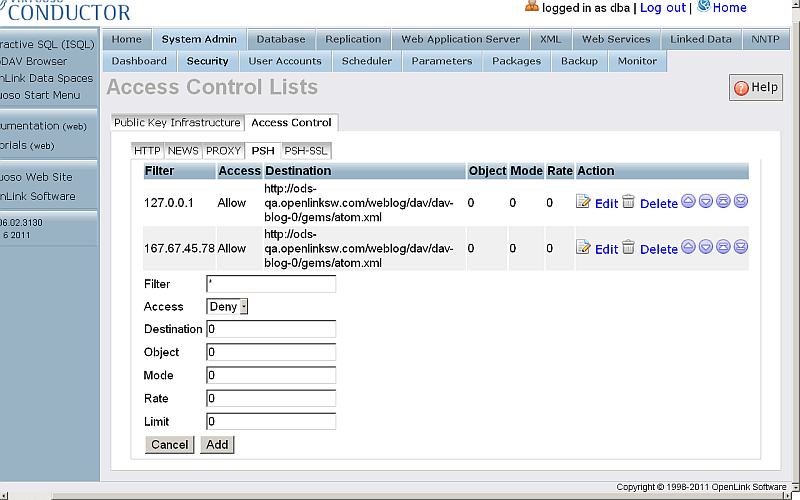
Task: Click the edit pencil icon for 127.0.0.1
Action: [x=584, y=202]
